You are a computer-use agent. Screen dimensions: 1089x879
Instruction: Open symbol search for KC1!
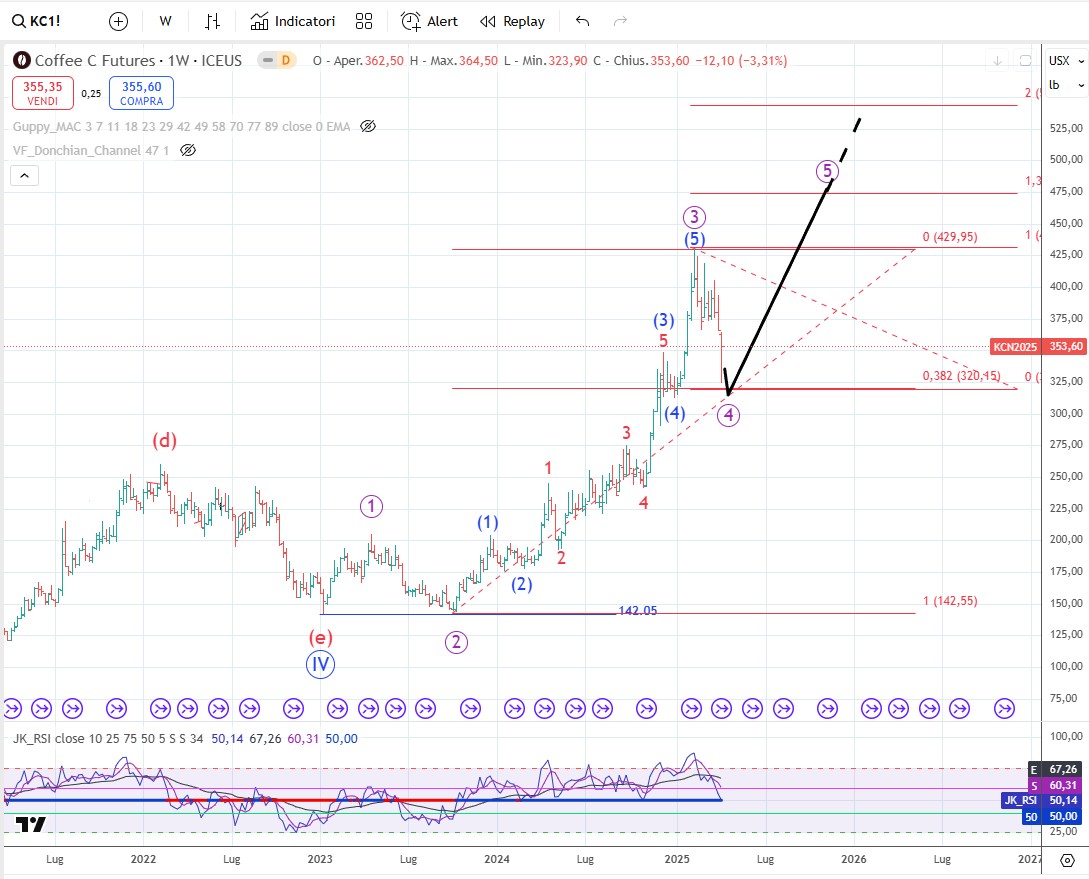(36, 21)
